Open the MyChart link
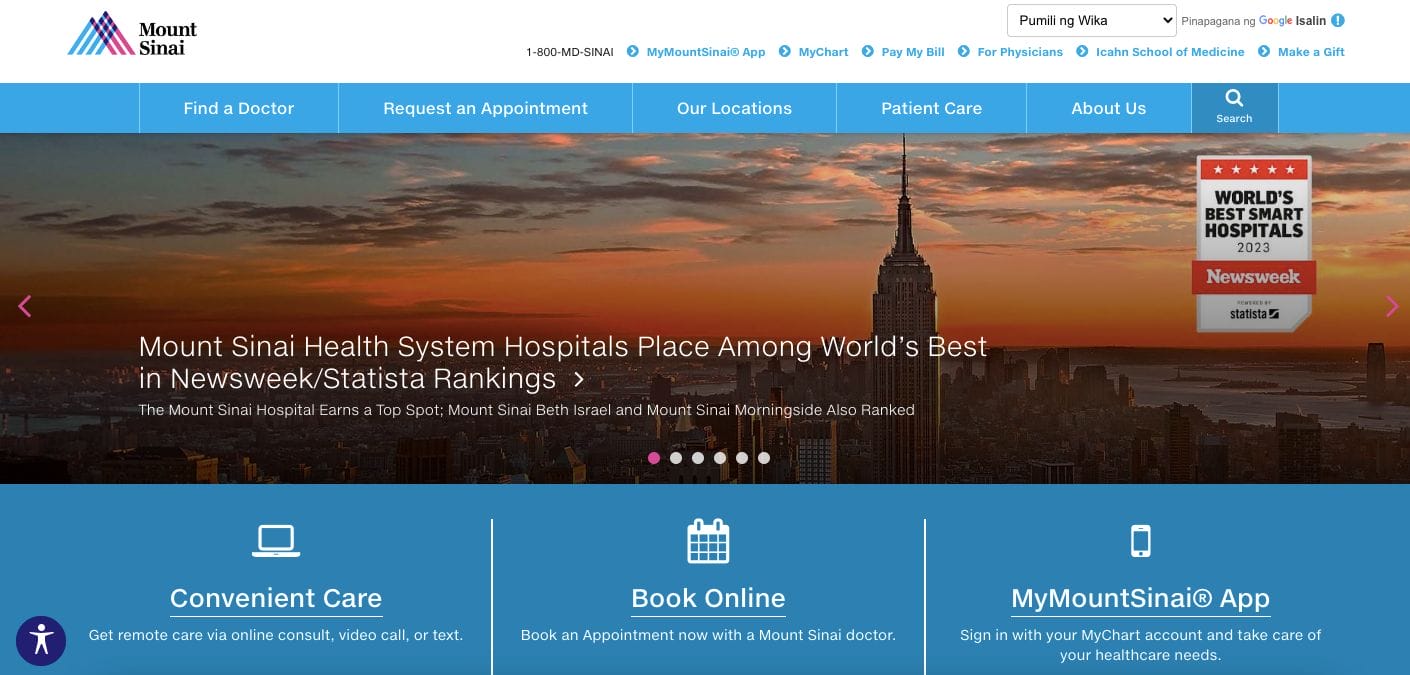This screenshot has height=675, width=1410. coord(823,52)
